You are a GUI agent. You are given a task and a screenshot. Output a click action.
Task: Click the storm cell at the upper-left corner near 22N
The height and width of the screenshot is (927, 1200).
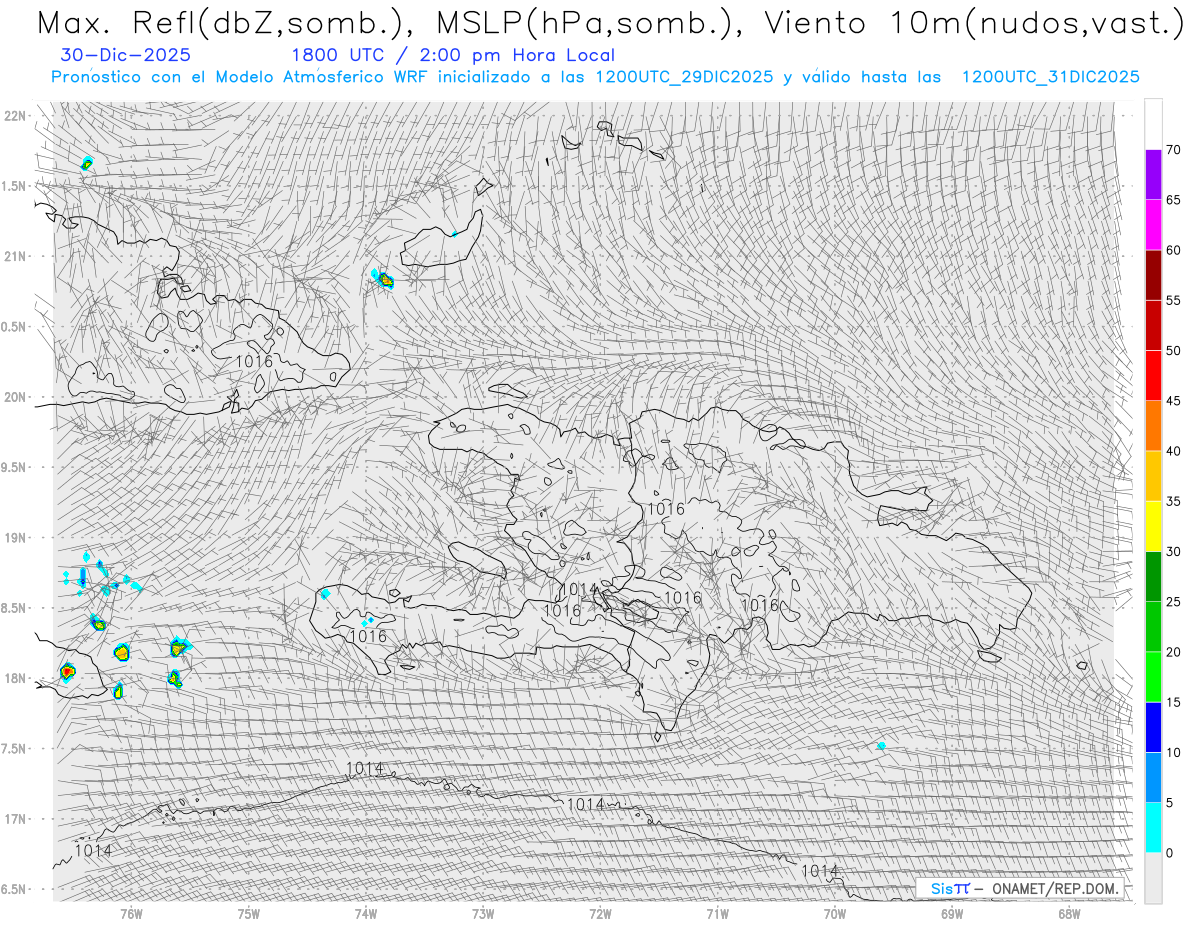pos(87,163)
